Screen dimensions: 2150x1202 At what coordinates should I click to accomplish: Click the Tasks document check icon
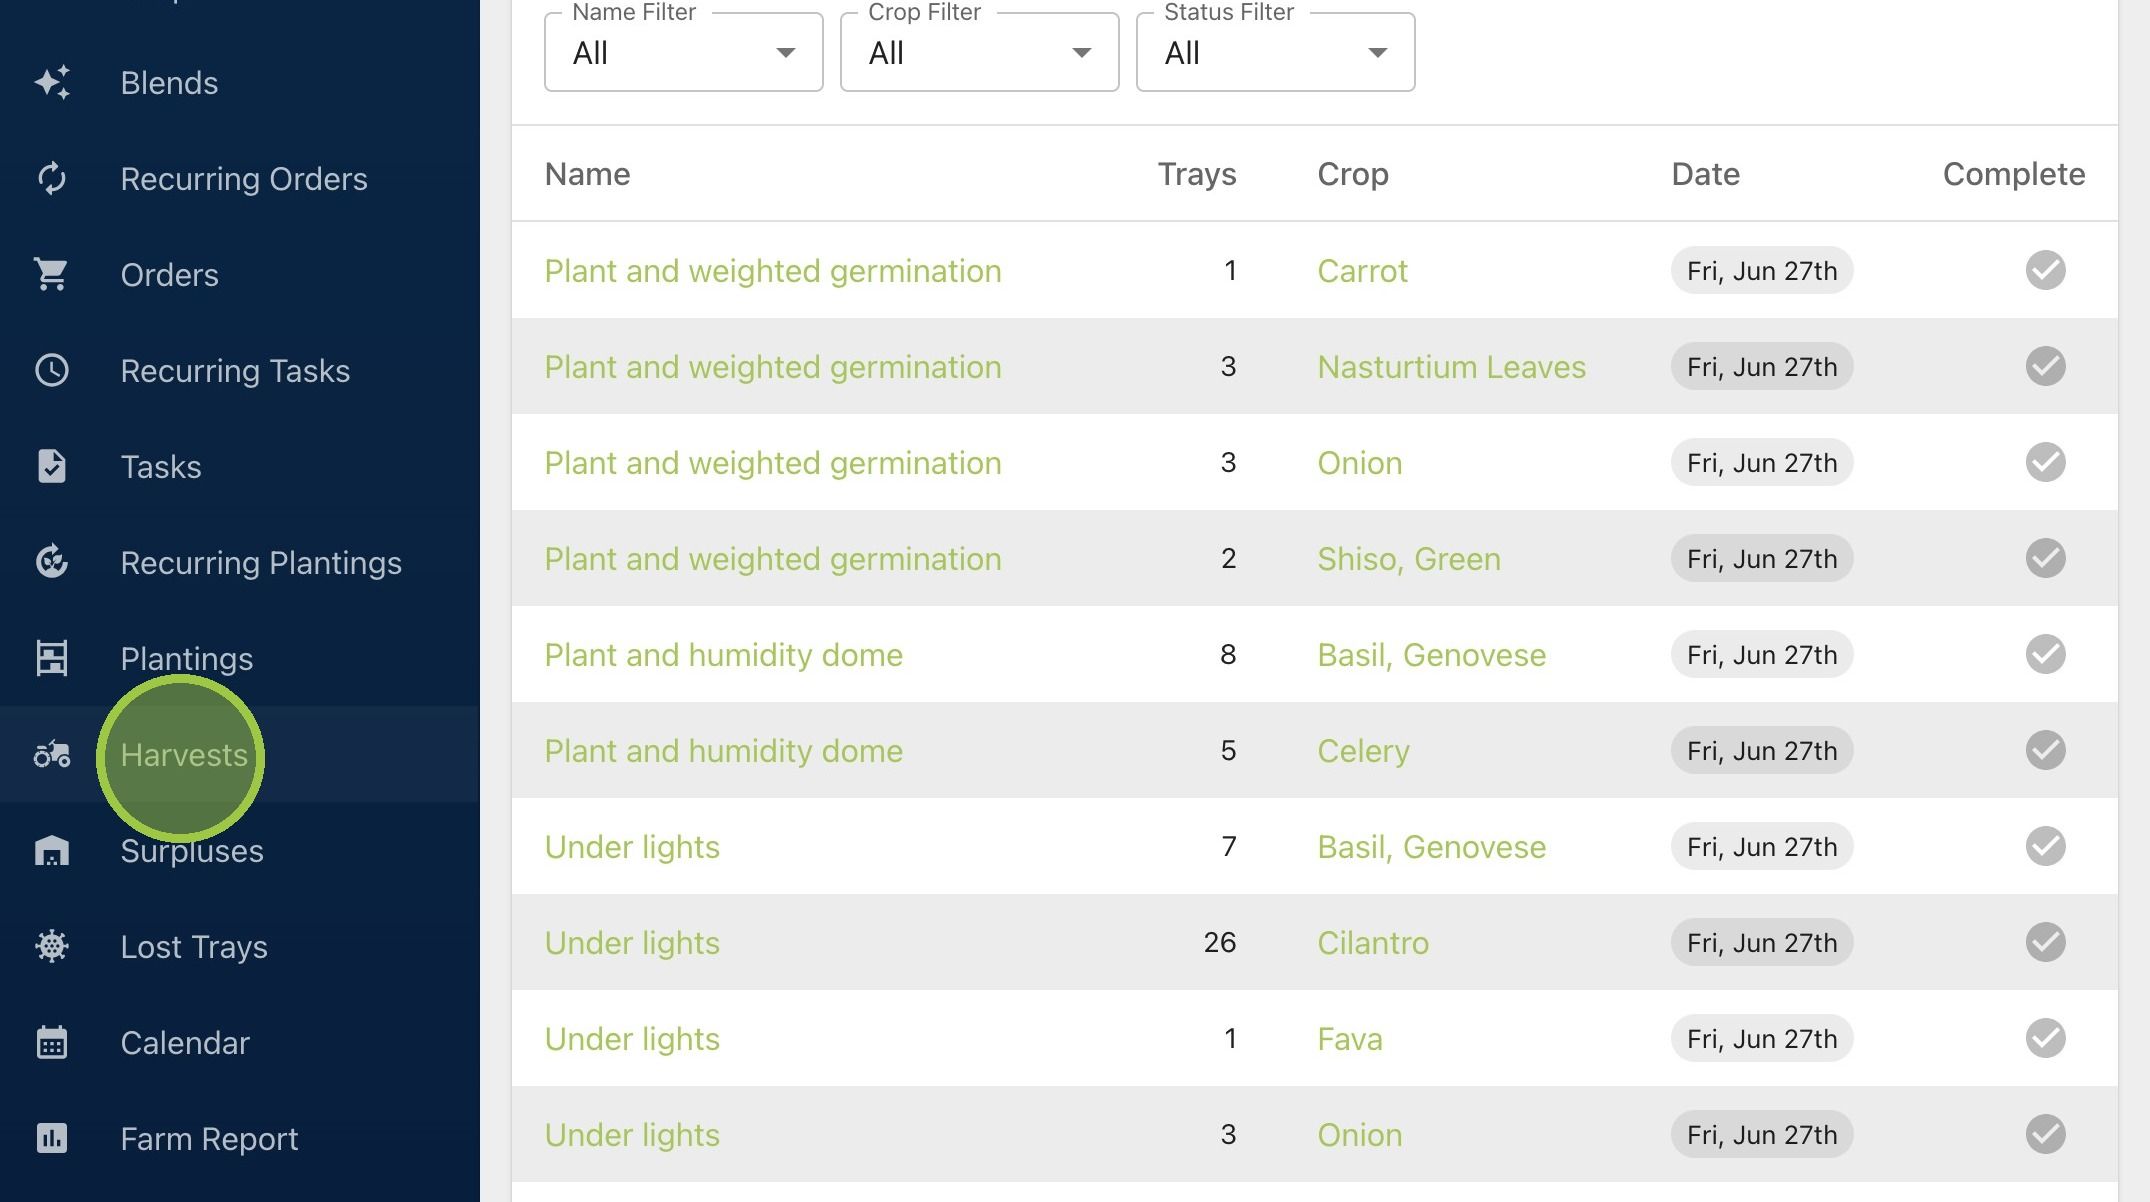tap(52, 467)
